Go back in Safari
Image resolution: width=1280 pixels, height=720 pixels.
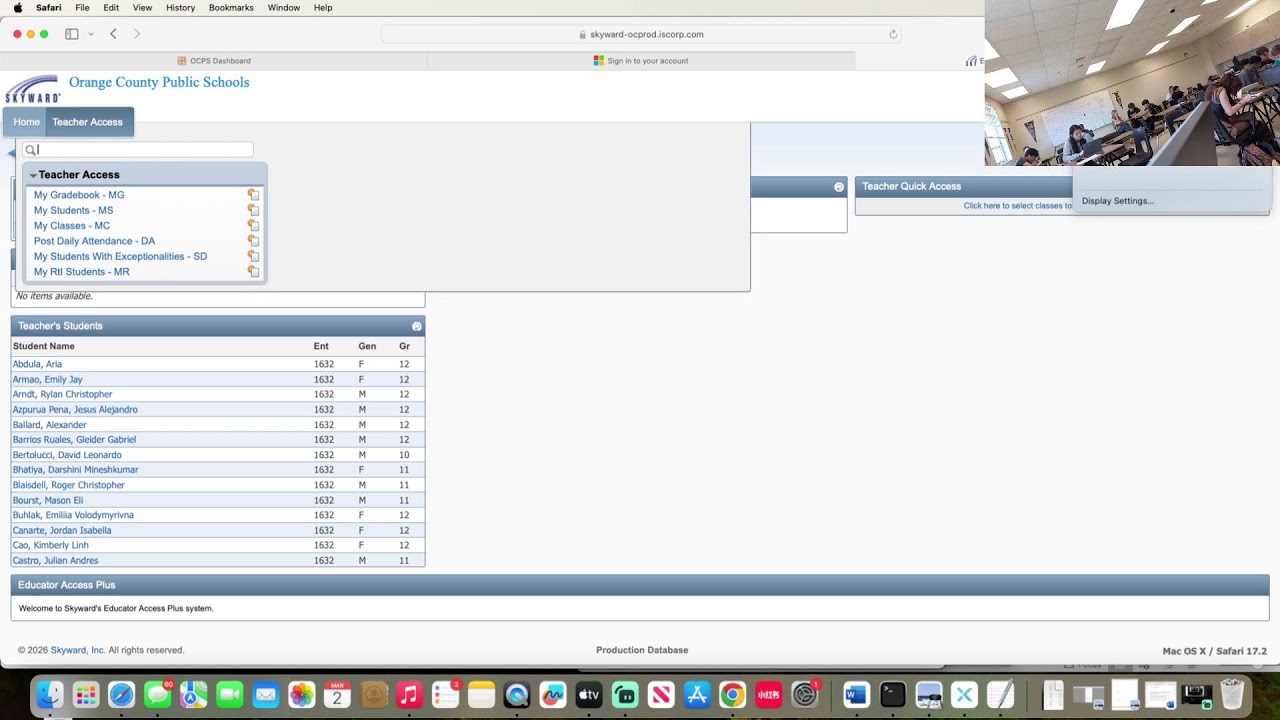pyautogui.click(x=113, y=34)
